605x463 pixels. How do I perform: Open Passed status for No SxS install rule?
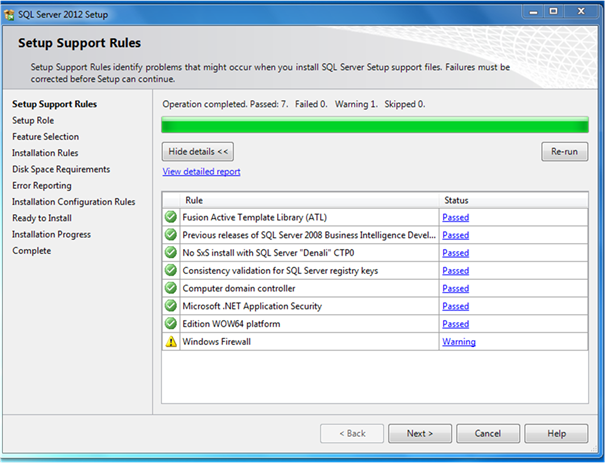tap(456, 253)
